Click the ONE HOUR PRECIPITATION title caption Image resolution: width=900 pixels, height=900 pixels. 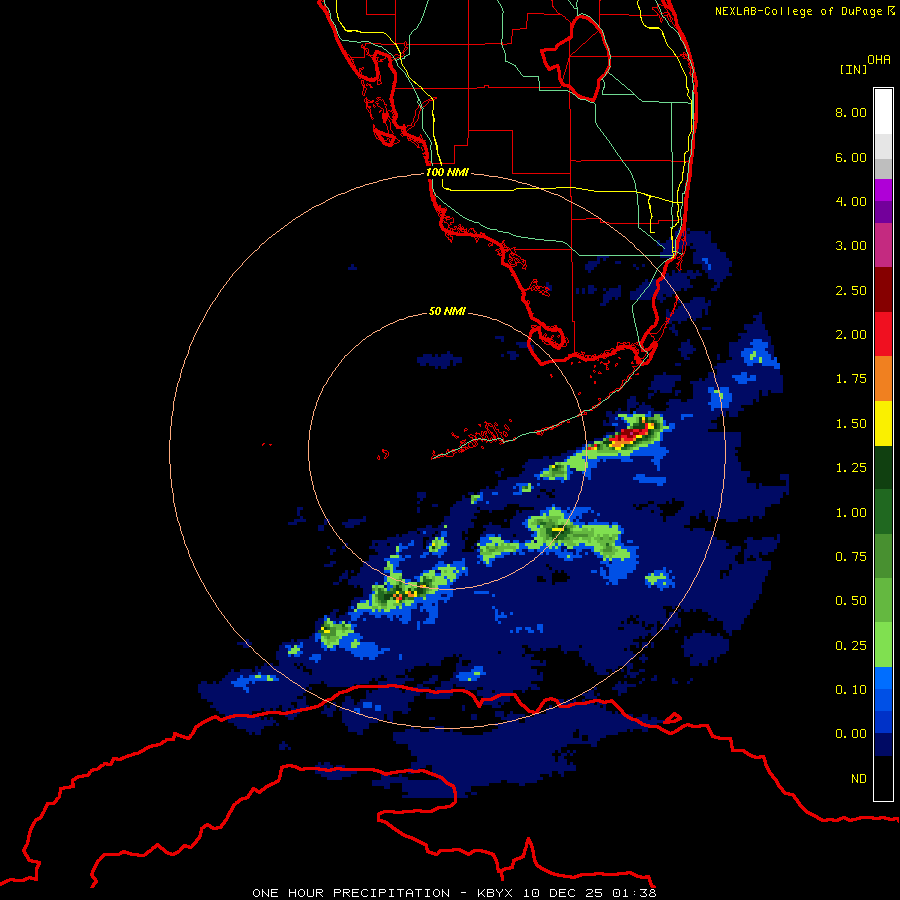pyautogui.click(x=454, y=893)
